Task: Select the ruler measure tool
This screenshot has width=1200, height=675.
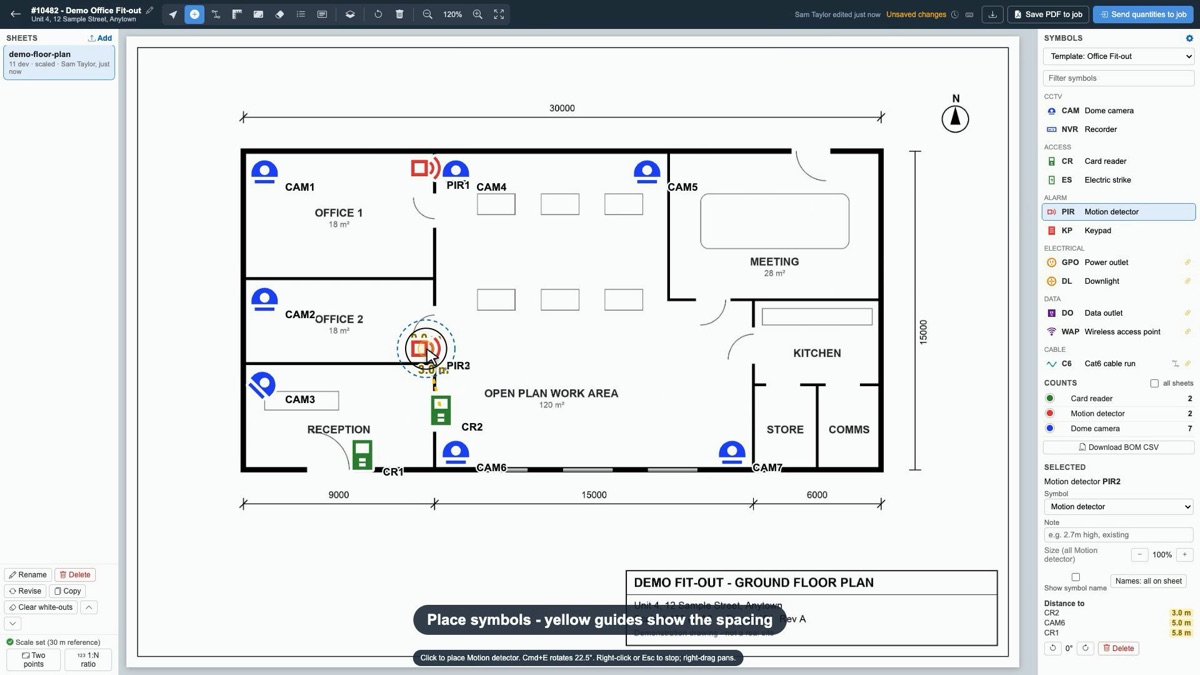Action: point(237,14)
